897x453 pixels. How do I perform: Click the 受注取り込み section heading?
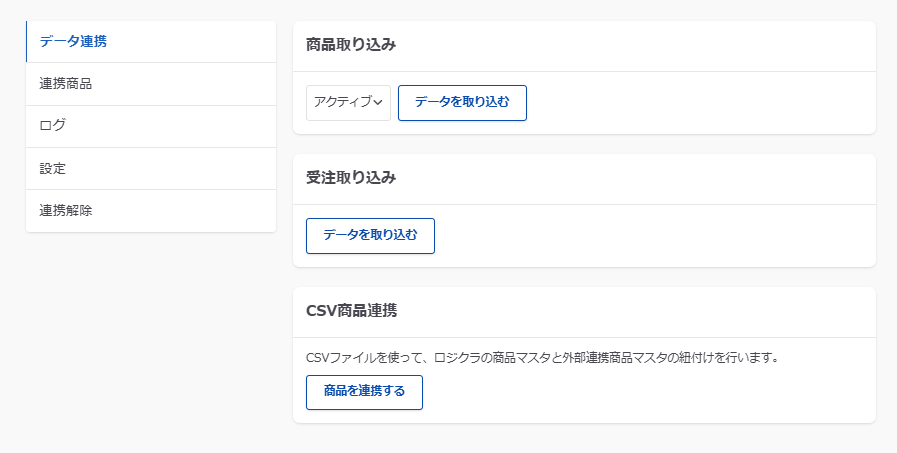click(x=351, y=178)
